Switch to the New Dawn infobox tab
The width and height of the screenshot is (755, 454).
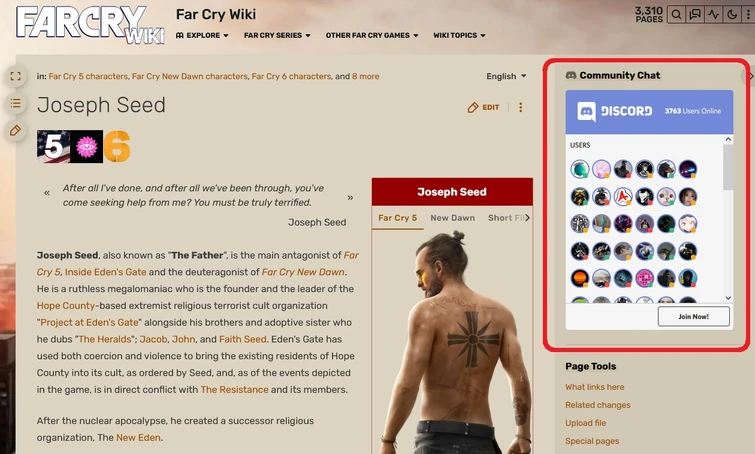coord(453,218)
